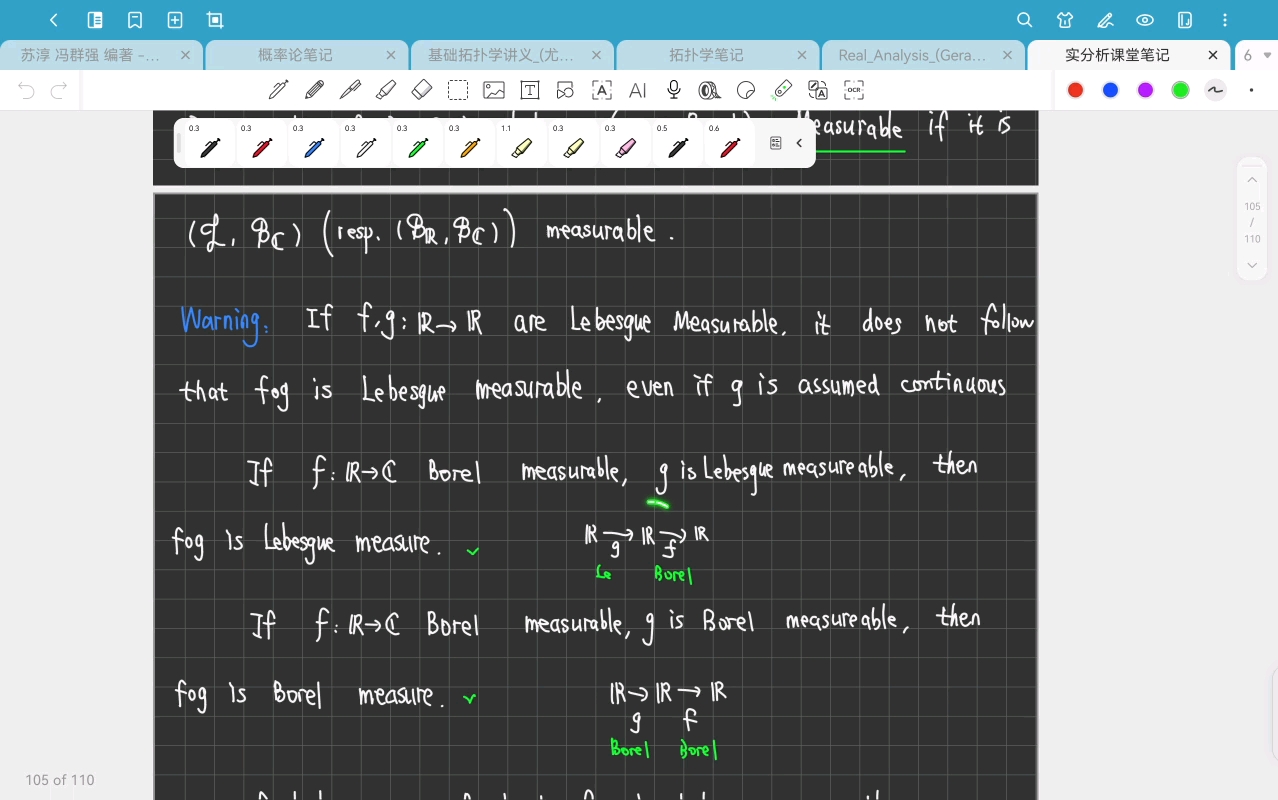Open the stroke thickness dot setting
1278x800 pixels.
1251,90
